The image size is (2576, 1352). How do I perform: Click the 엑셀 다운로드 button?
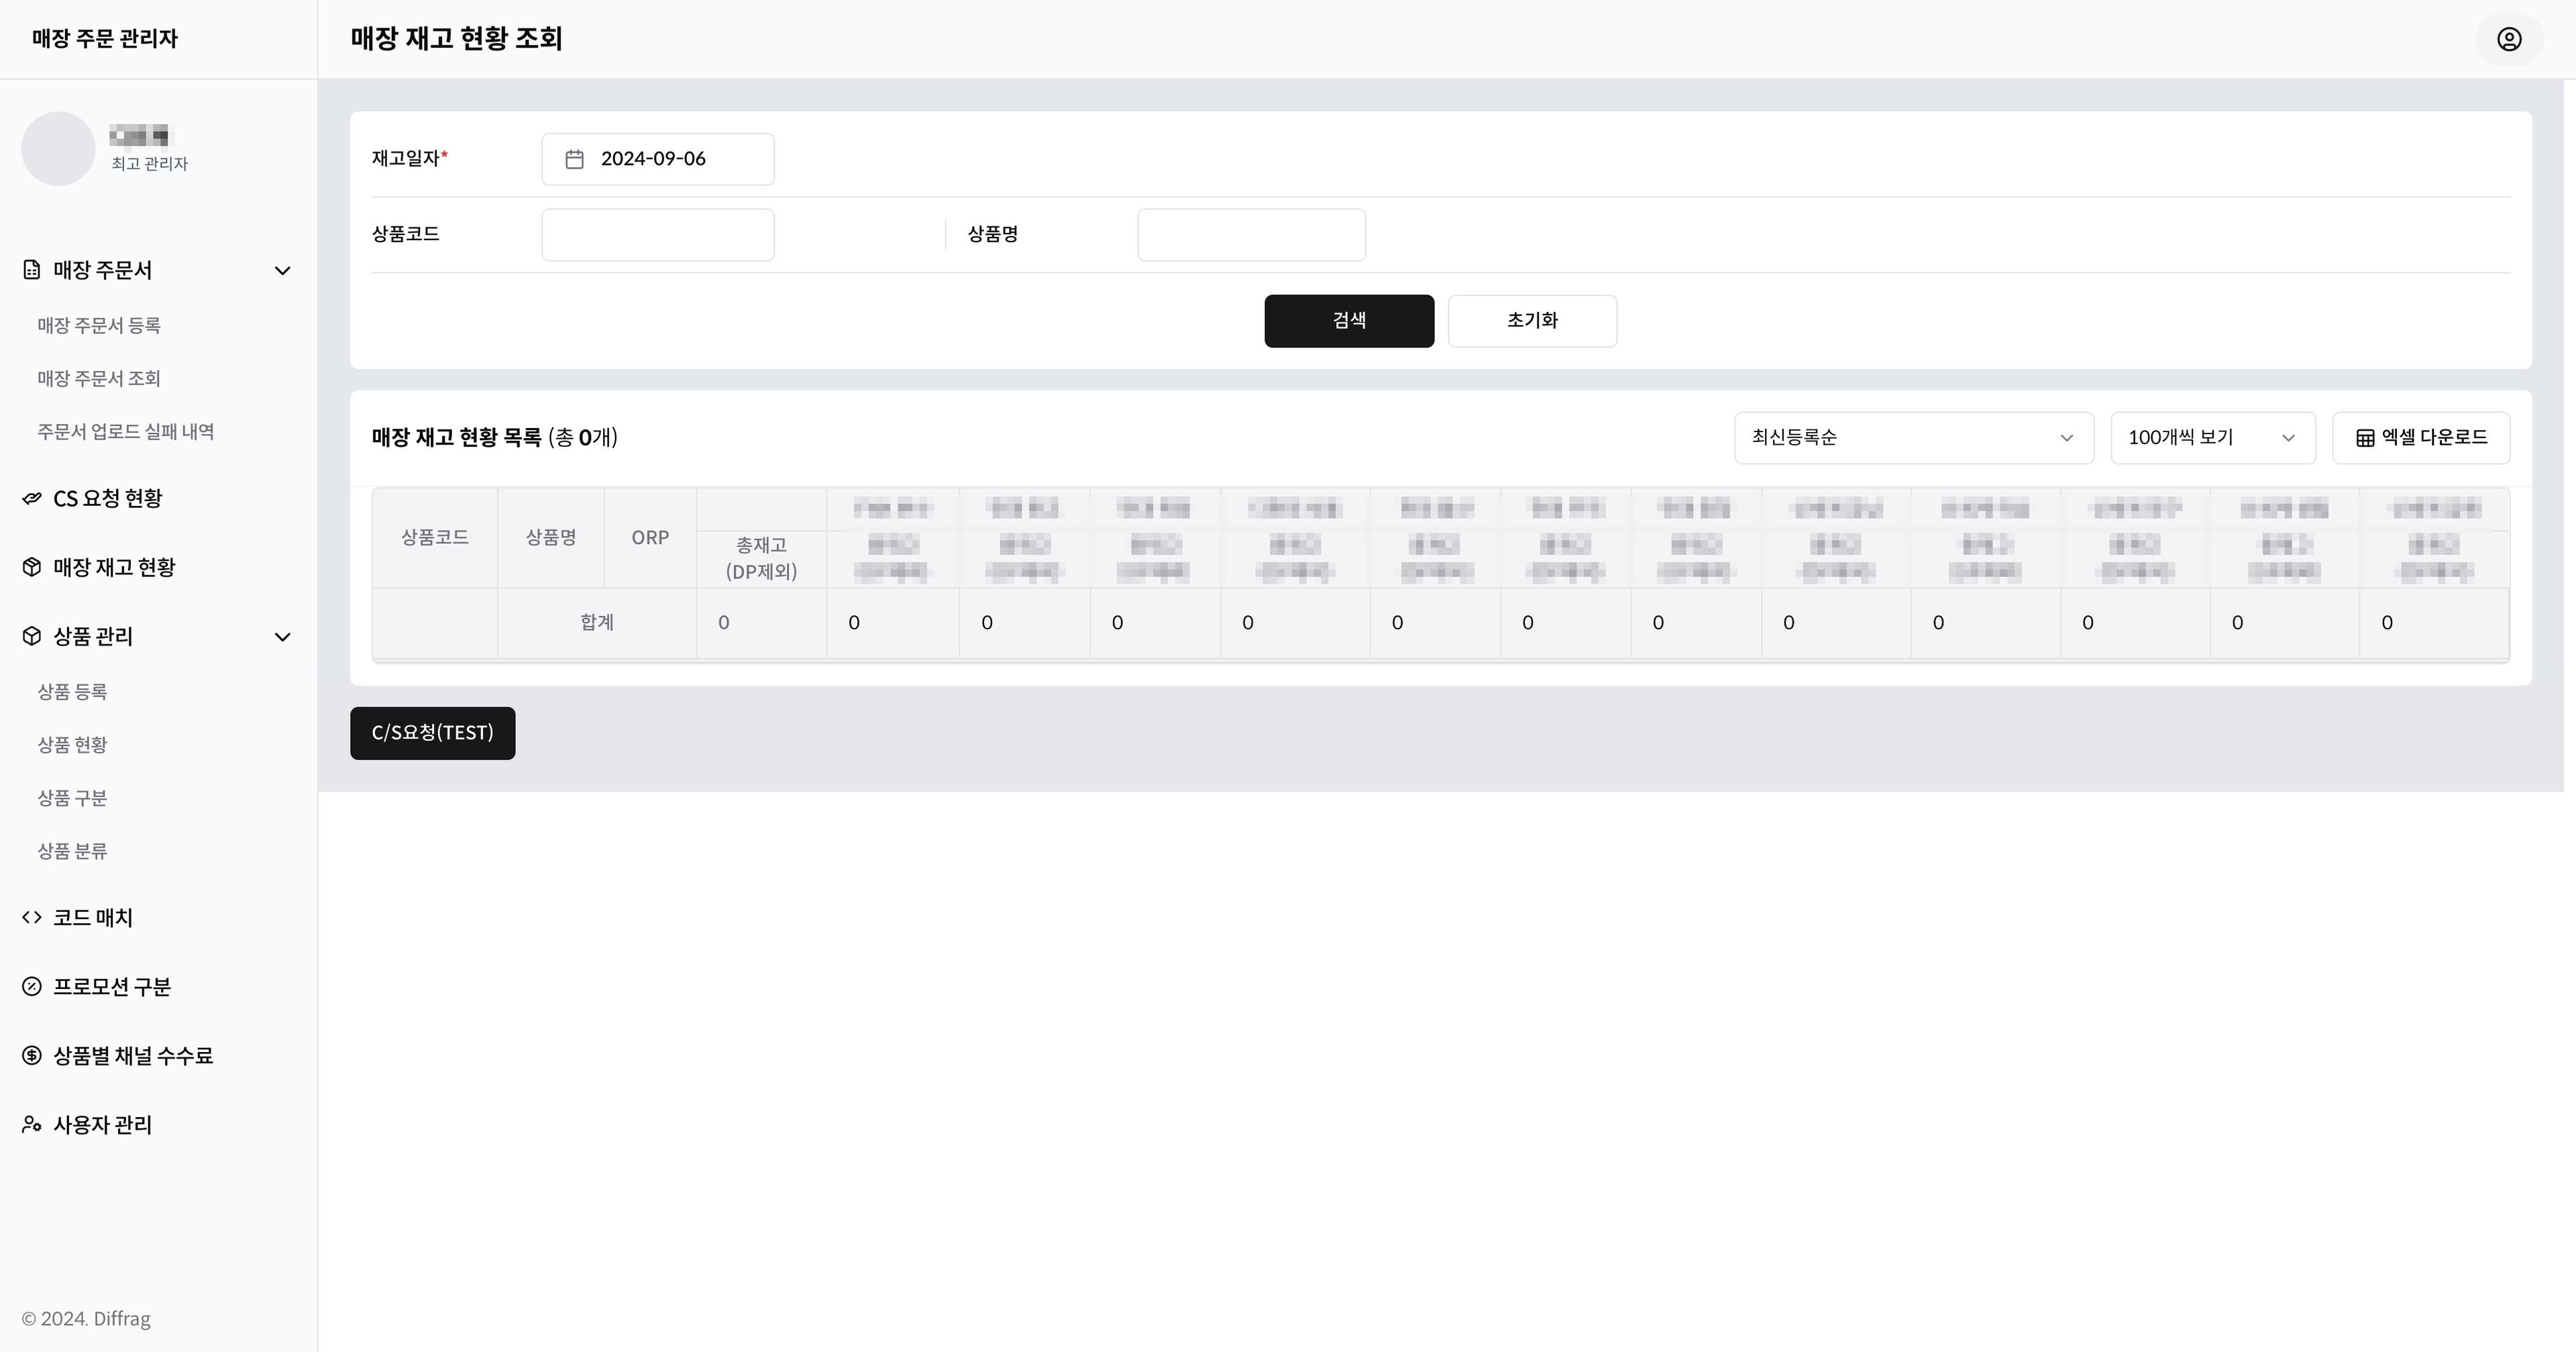point(2421,438)
